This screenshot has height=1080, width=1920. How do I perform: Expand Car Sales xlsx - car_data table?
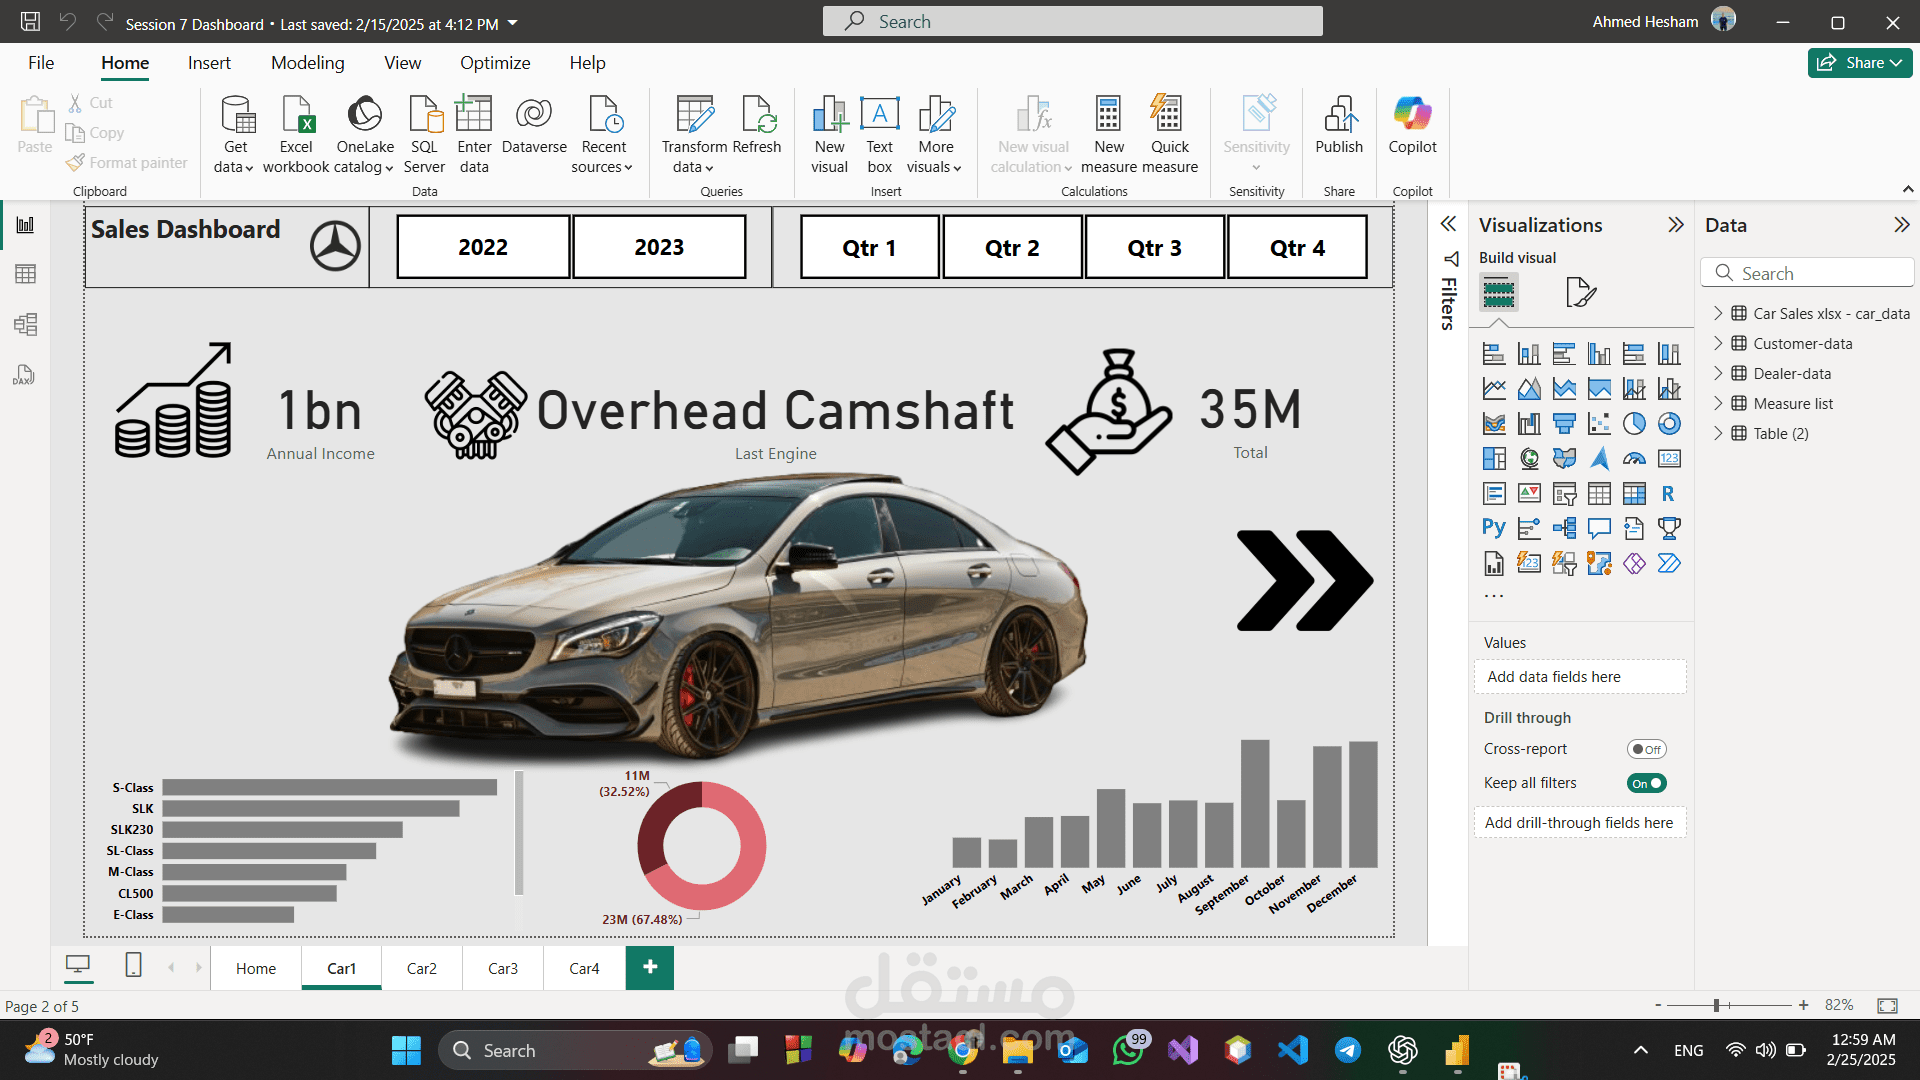(1718, 313)
